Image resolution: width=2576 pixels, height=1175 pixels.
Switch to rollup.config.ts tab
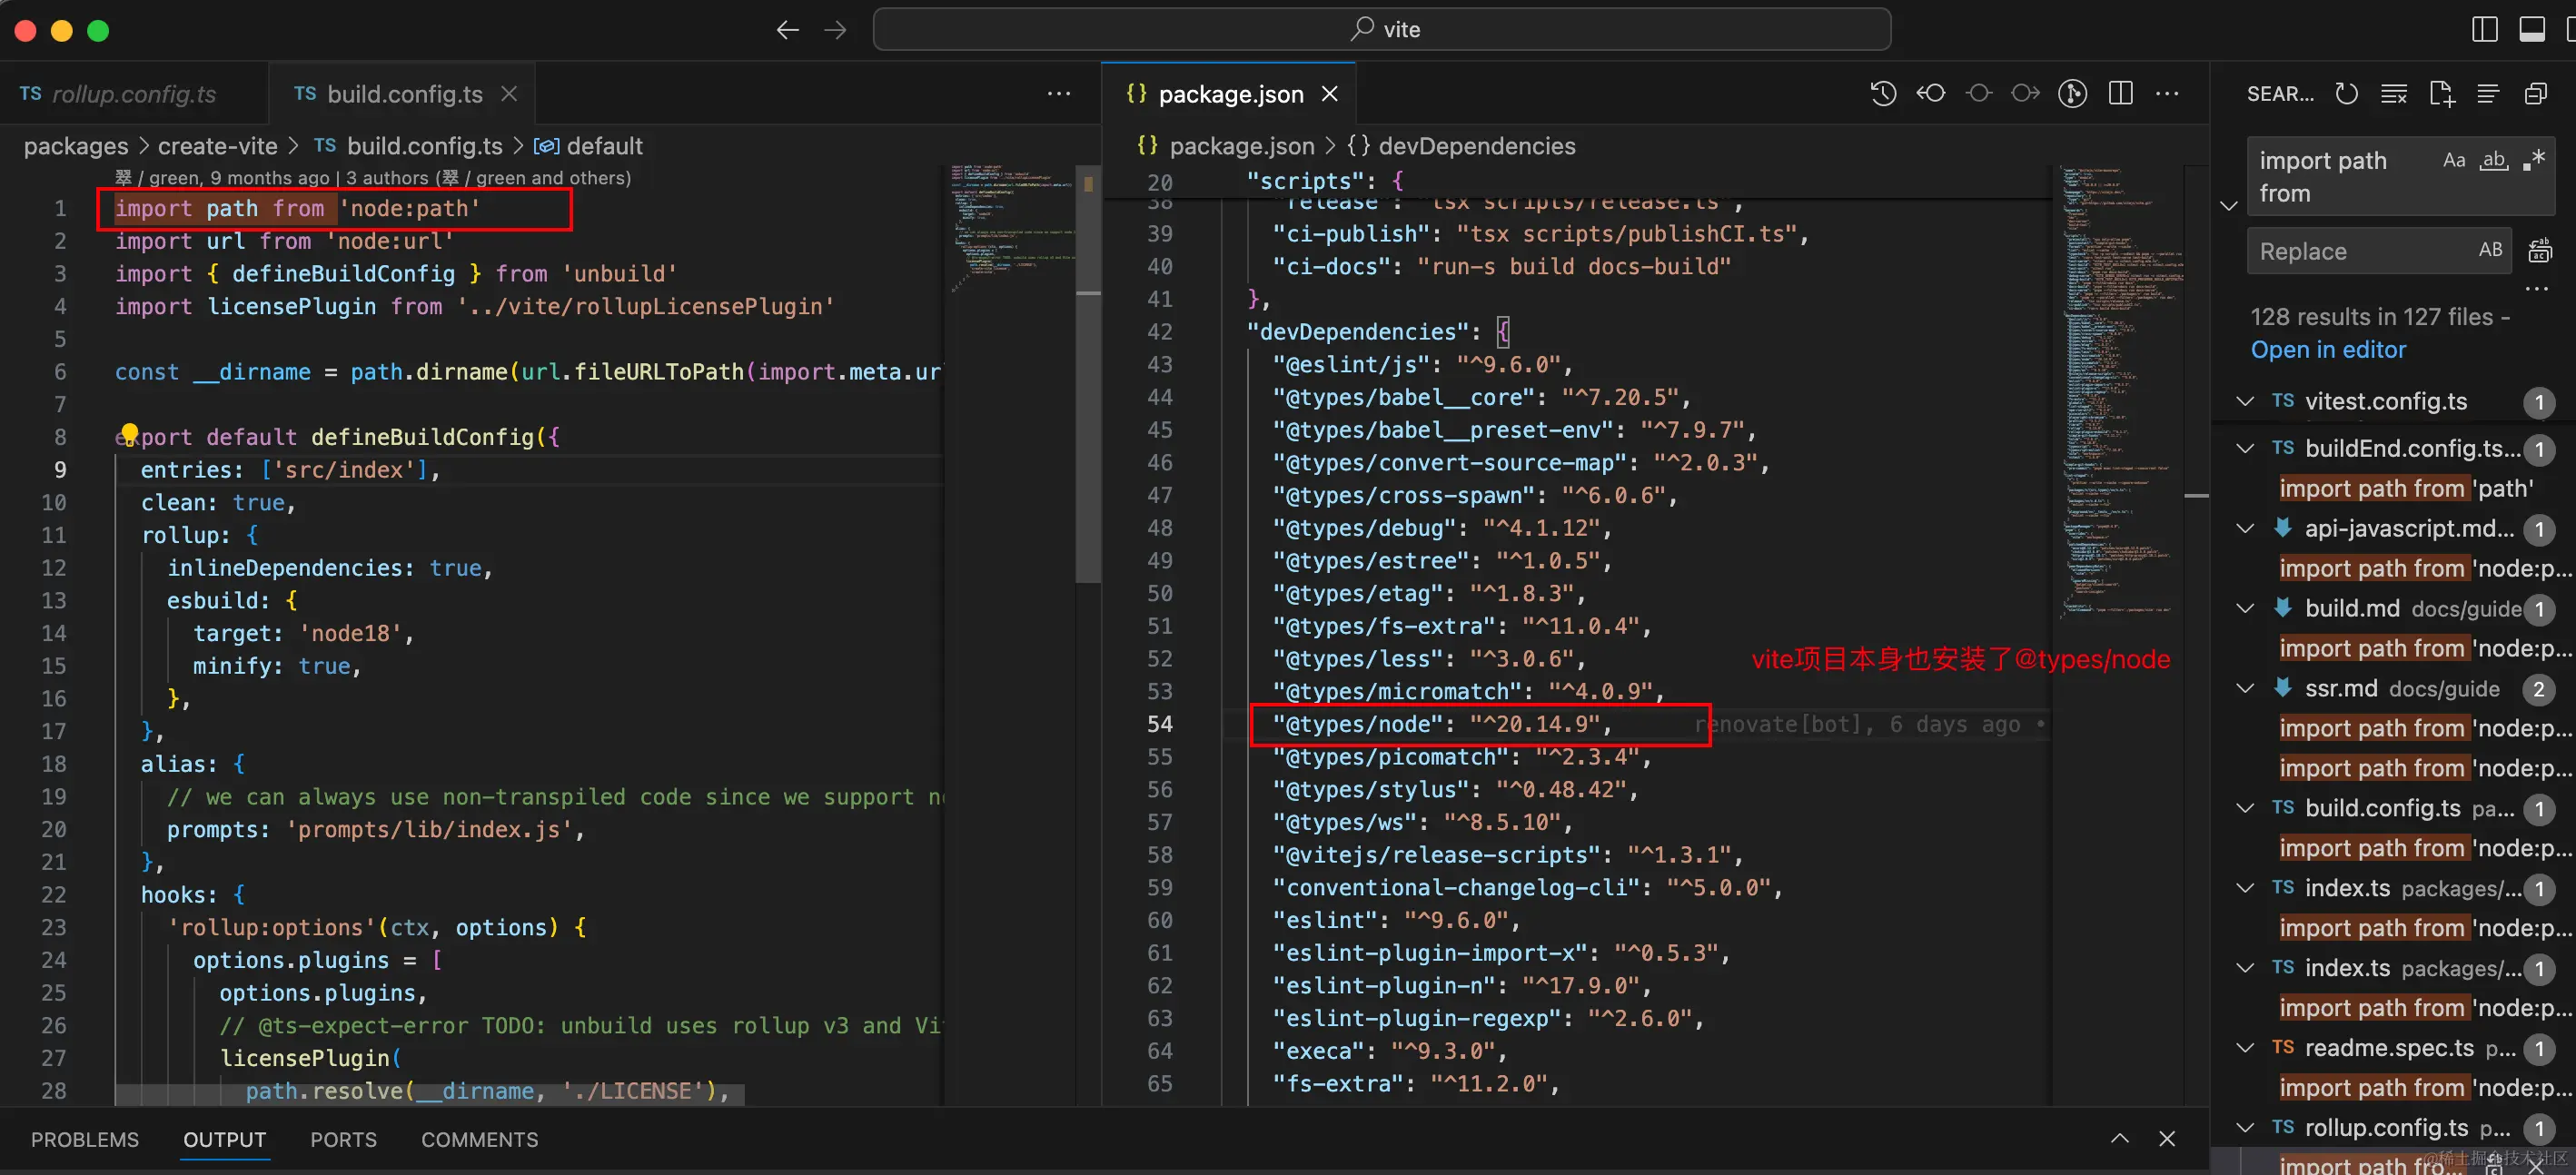(133, 94)
